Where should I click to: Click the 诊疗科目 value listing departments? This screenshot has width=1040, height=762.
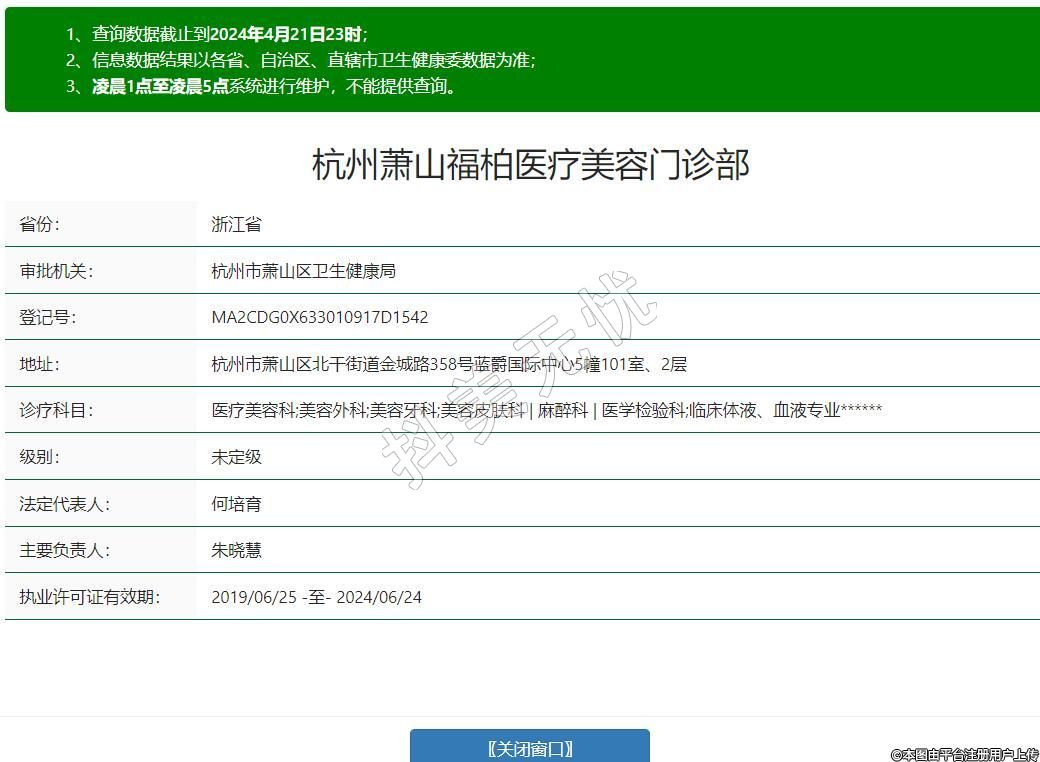[546, 410]
